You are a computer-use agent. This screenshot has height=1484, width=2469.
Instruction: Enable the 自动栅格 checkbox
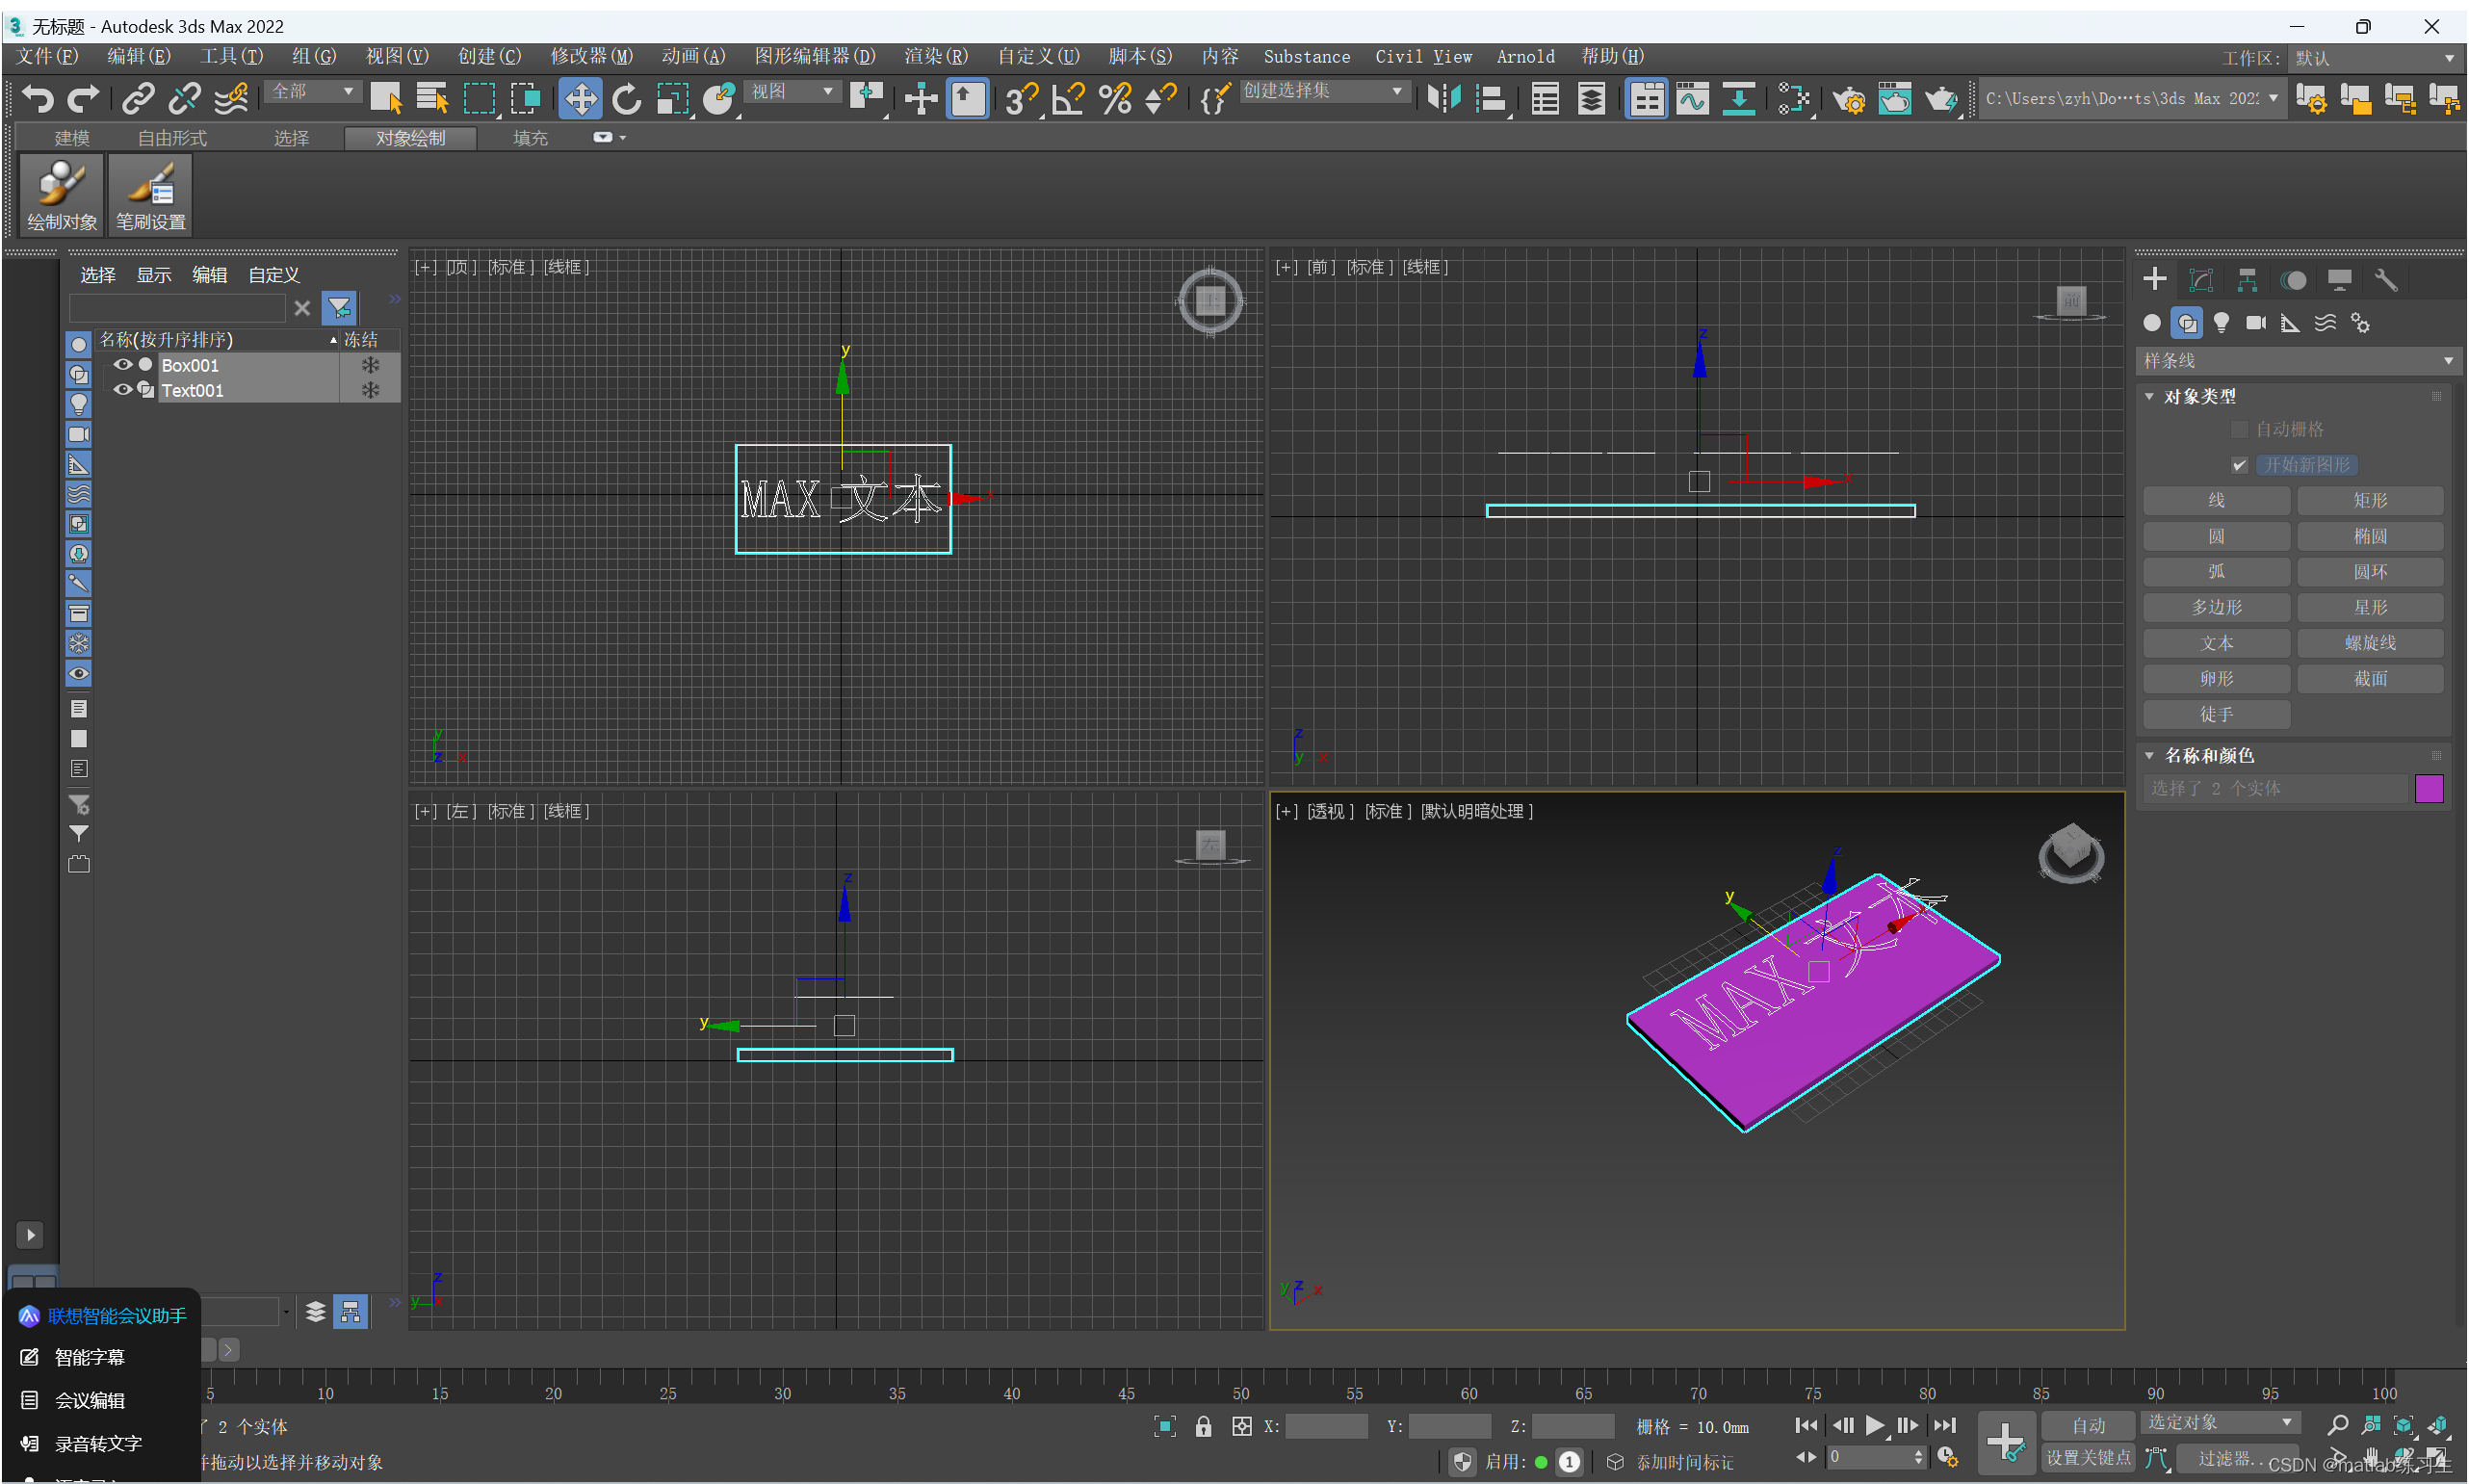[2240, 429]
